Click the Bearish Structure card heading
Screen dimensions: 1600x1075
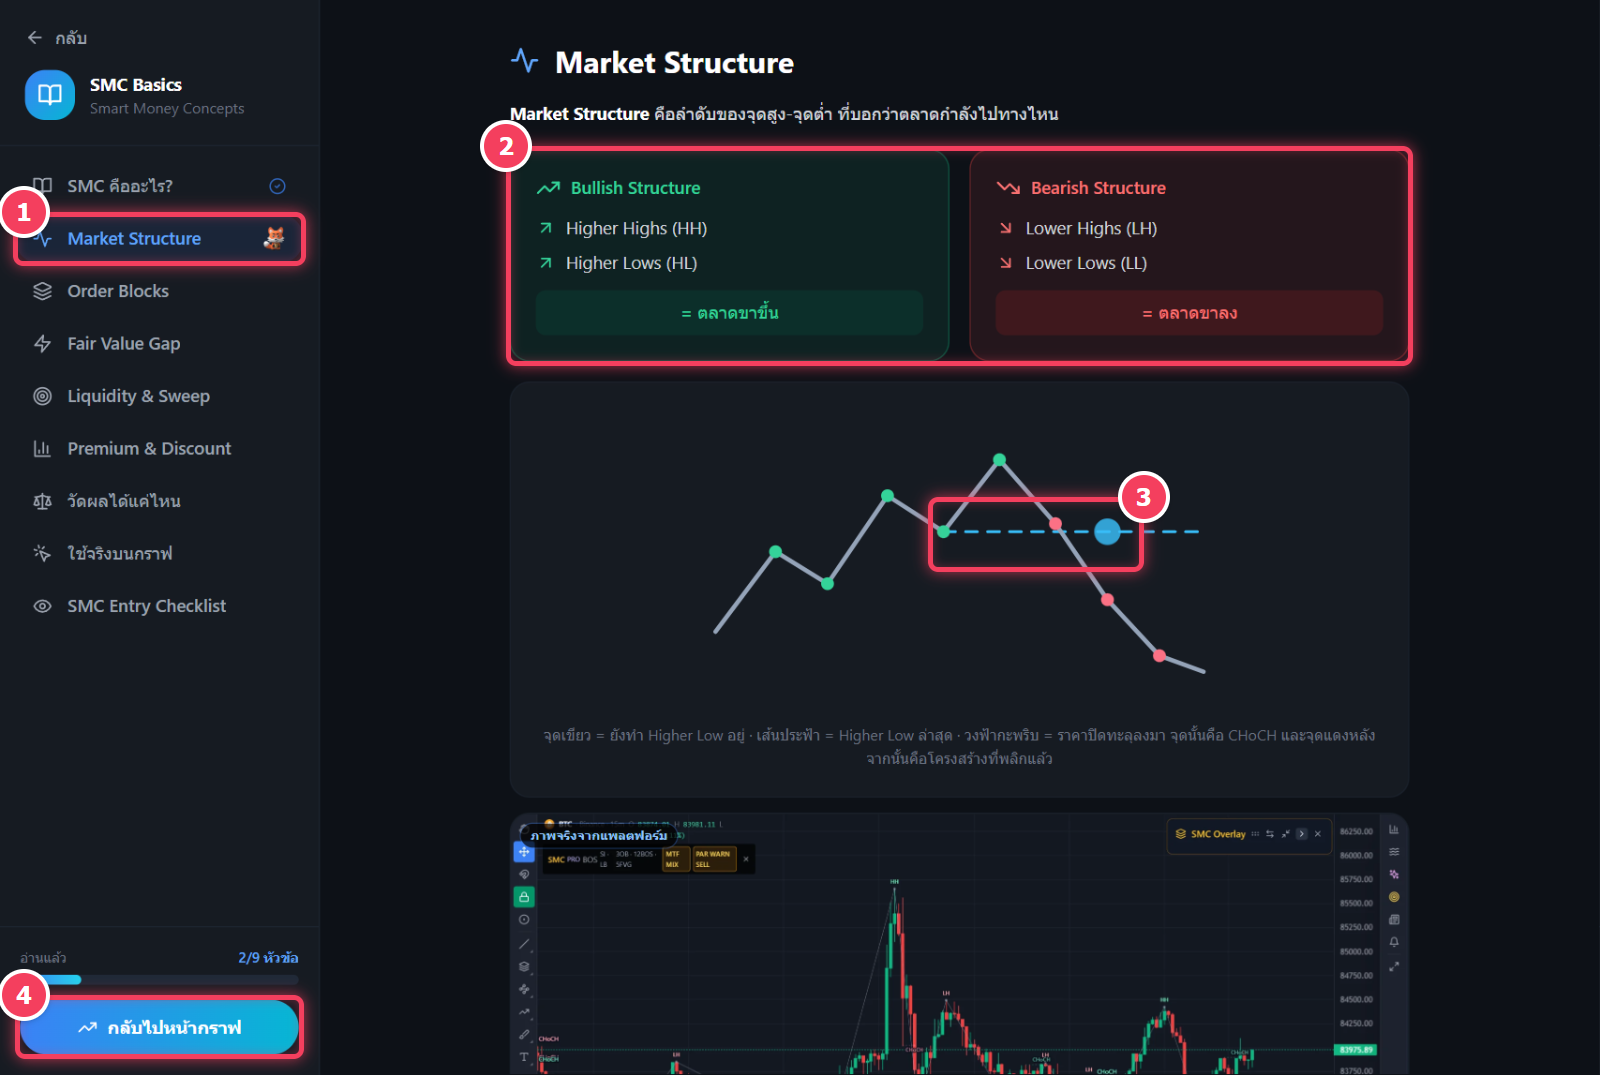(x=1098, y=188)
